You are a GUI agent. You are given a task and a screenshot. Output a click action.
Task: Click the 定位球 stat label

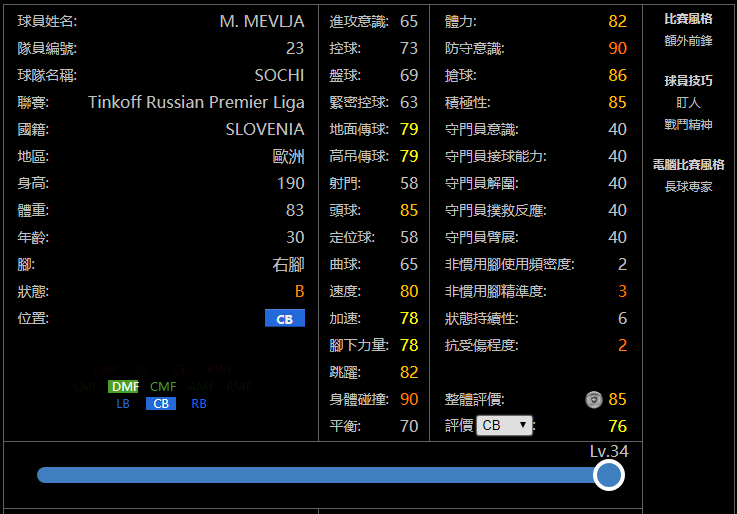(x=352, y=238)
